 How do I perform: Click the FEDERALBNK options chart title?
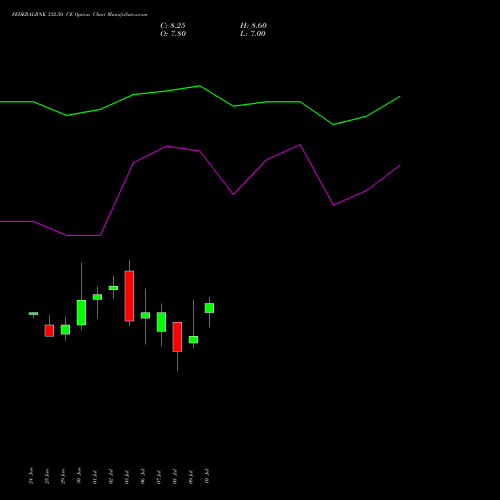click(x=79, y=15)
